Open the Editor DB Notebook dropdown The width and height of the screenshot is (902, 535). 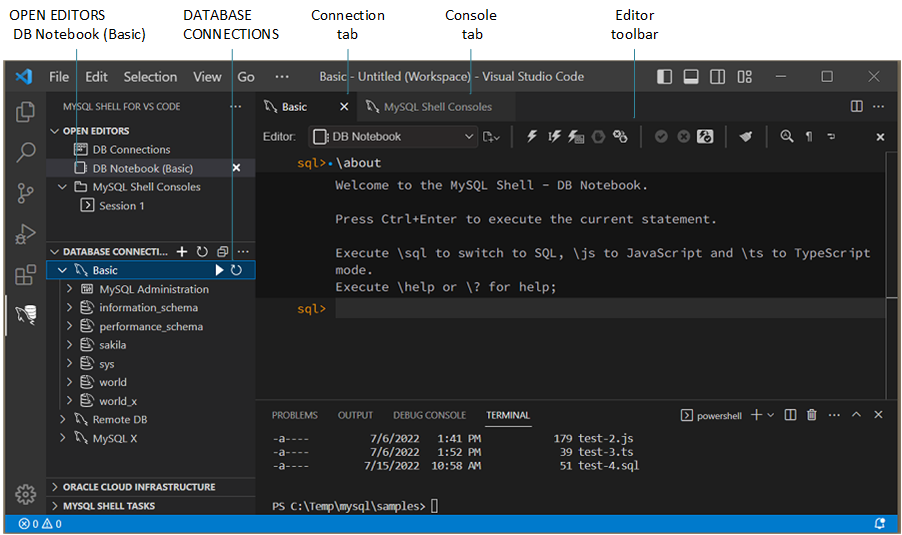click(393, 137)
